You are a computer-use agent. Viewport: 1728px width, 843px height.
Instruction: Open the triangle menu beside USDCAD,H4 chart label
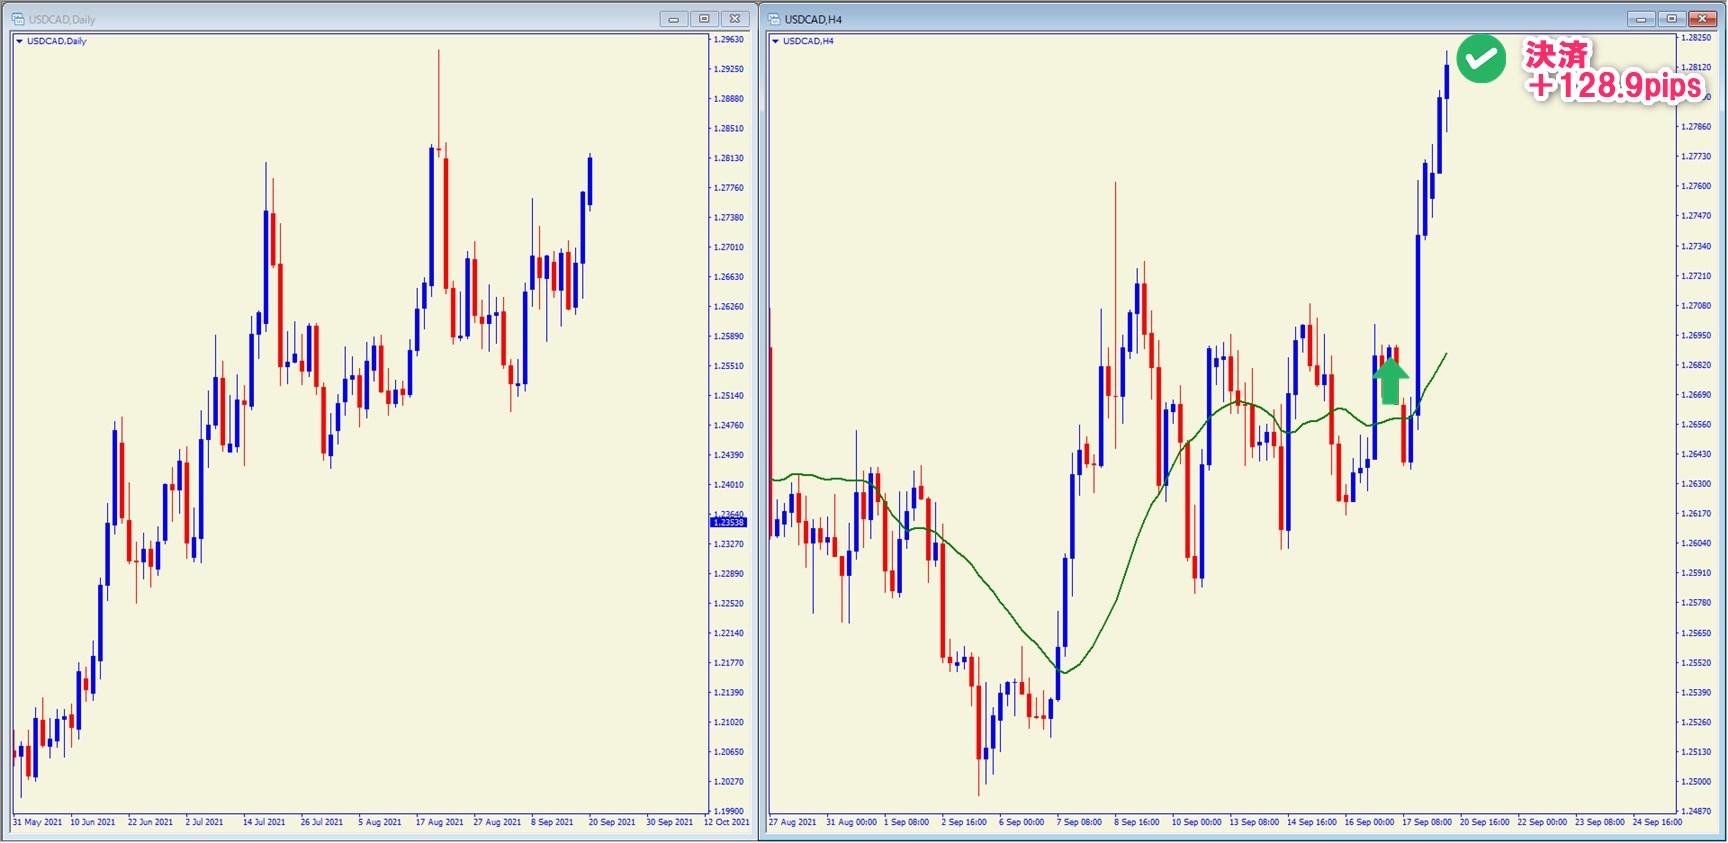(775, 41)
